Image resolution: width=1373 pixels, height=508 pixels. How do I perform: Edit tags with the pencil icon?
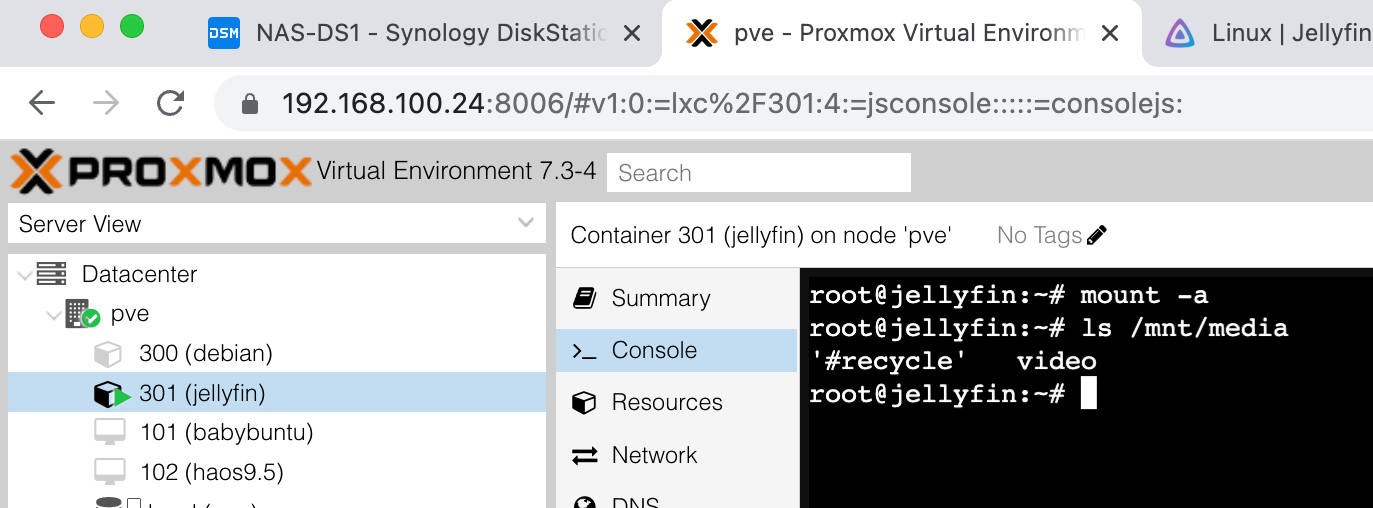click(x=1097, y=236)
